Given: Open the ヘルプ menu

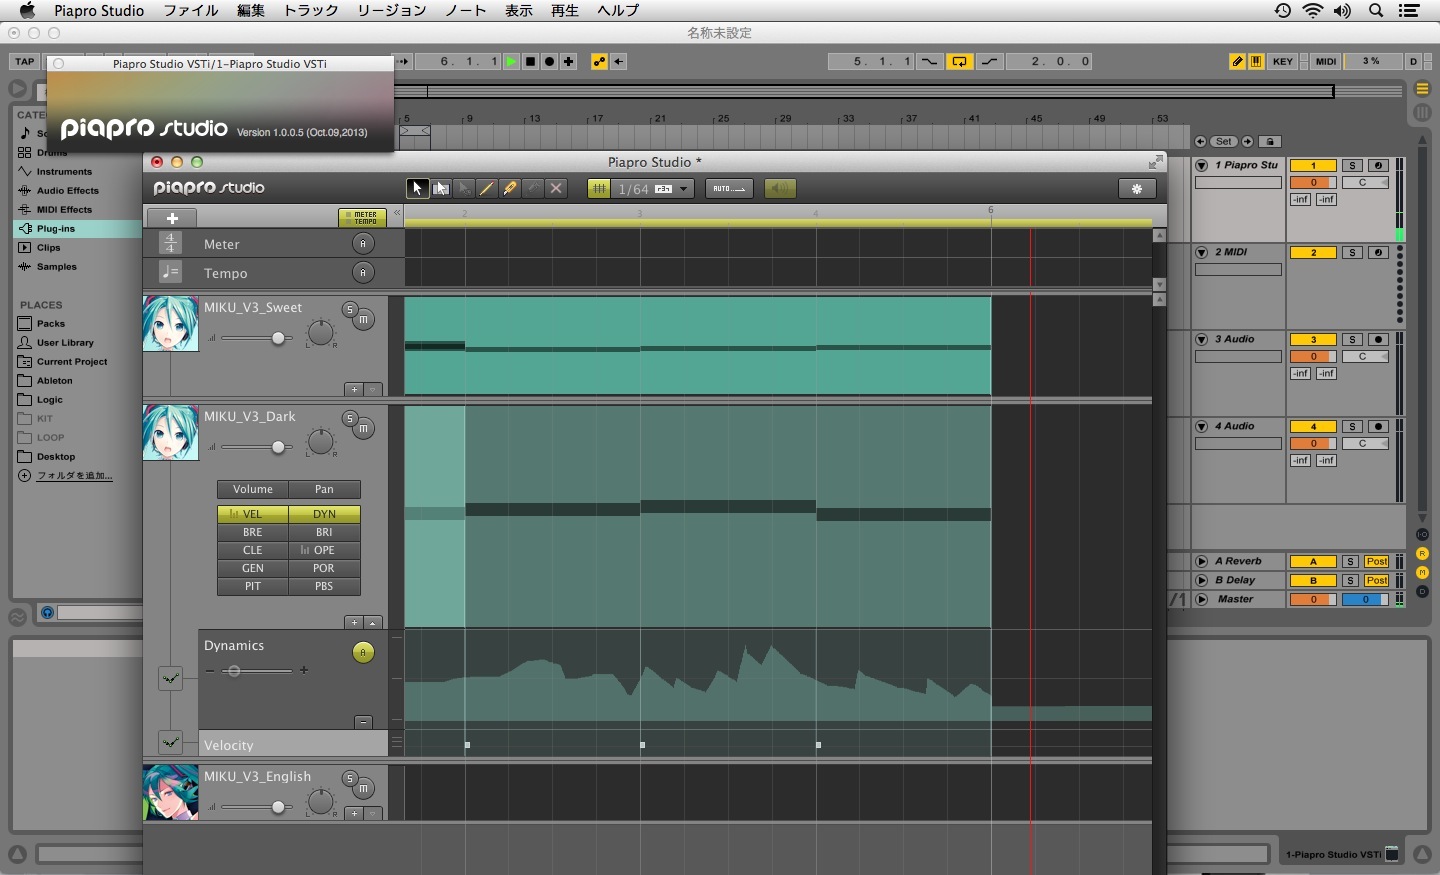Looking at the screenshot, I should pyautogui.click(x=618, y=10).
